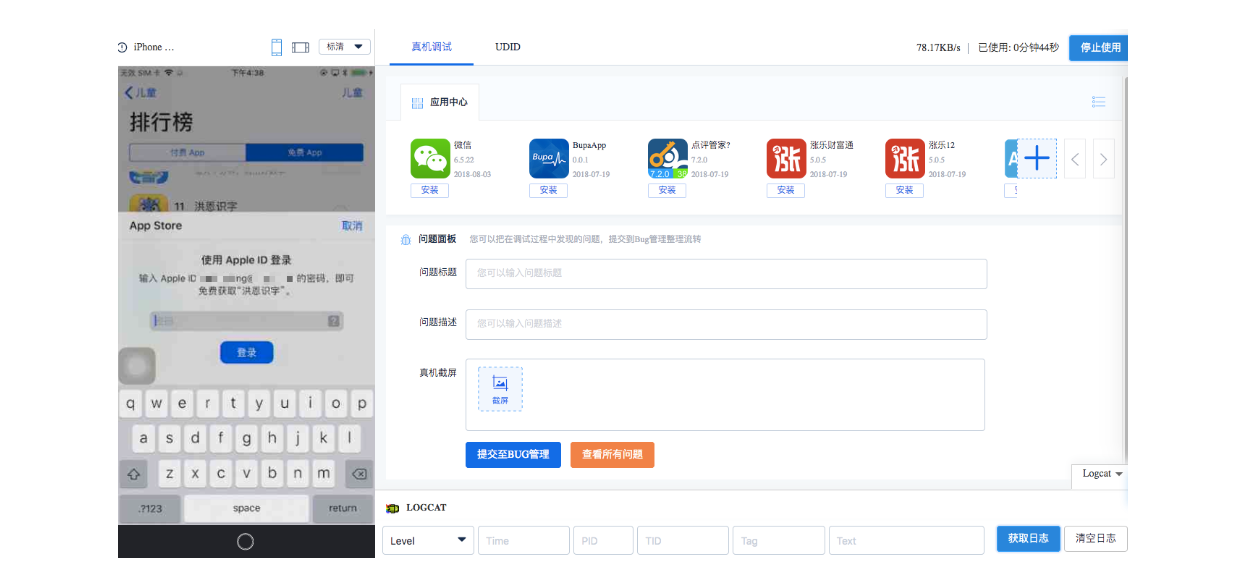Focus the TID filter field

tap(683, 540)
